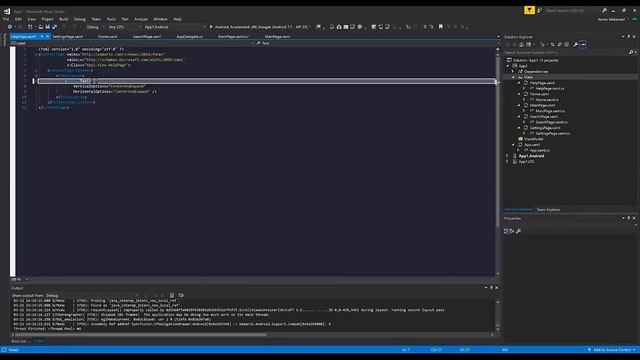This screenshot has width=640, height=360.
Task: Click the Android home-shaped toolbar icon
Action: [x=339, y=27]
